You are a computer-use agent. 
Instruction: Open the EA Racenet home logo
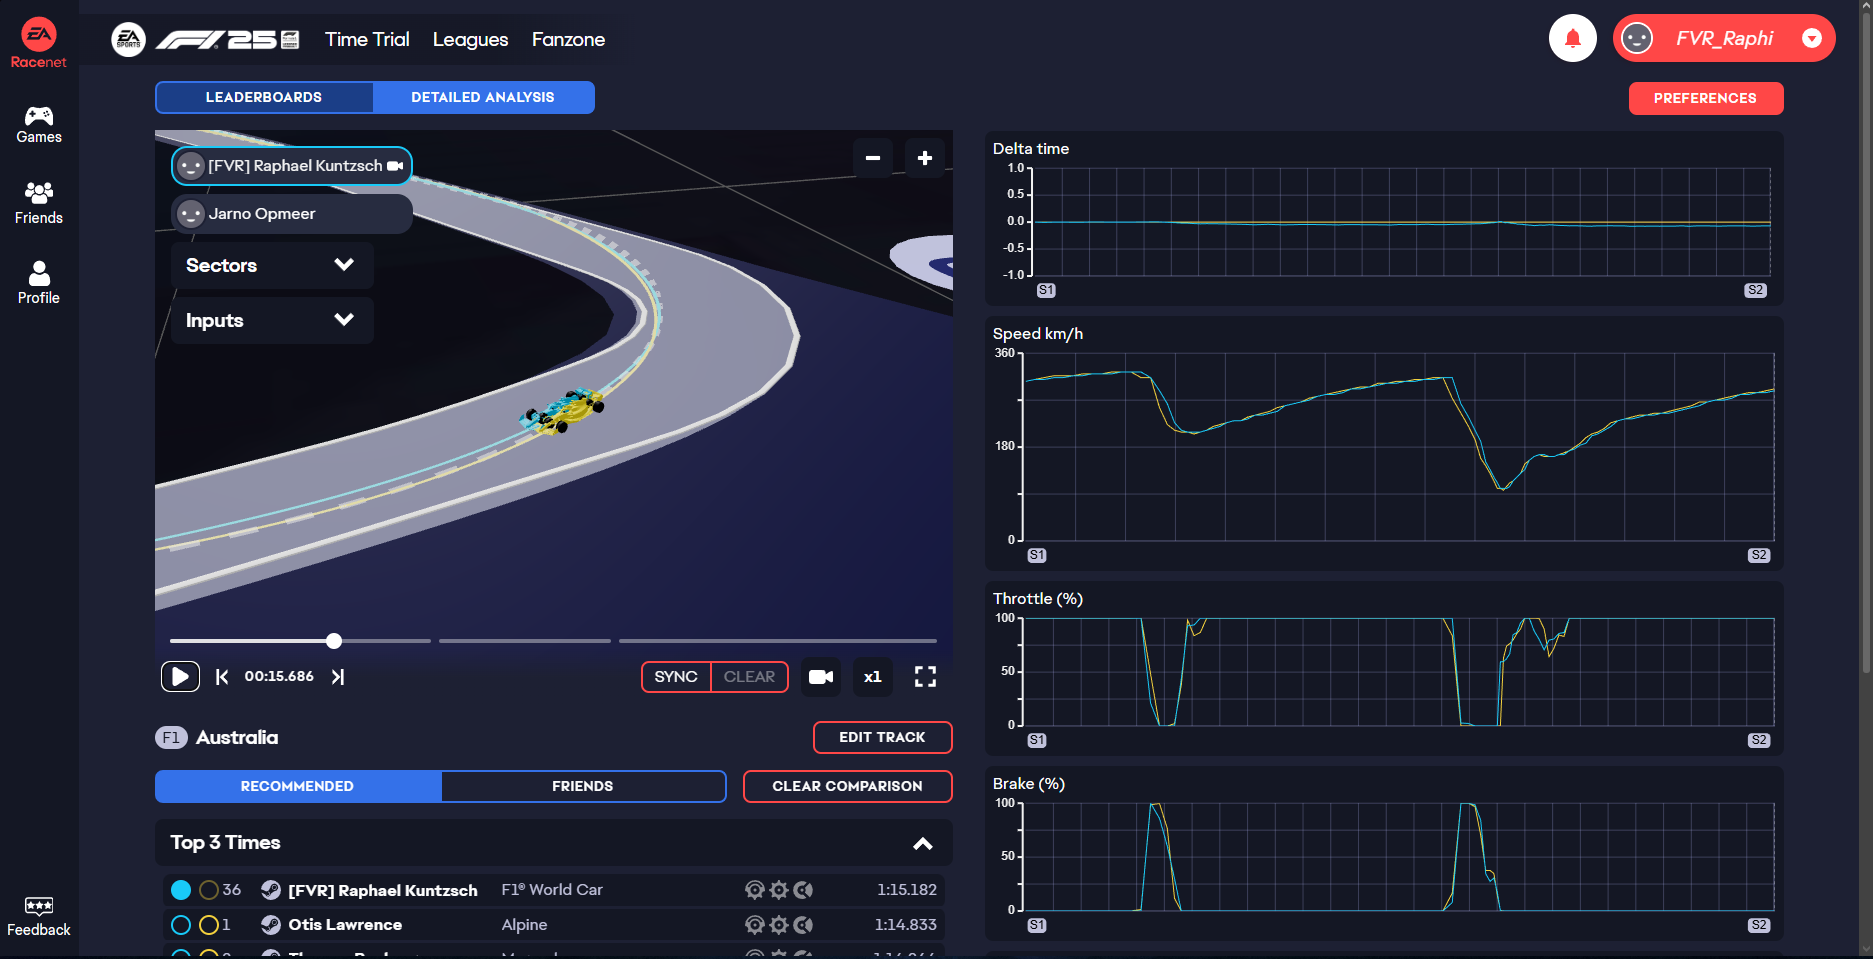pos(39,43)
